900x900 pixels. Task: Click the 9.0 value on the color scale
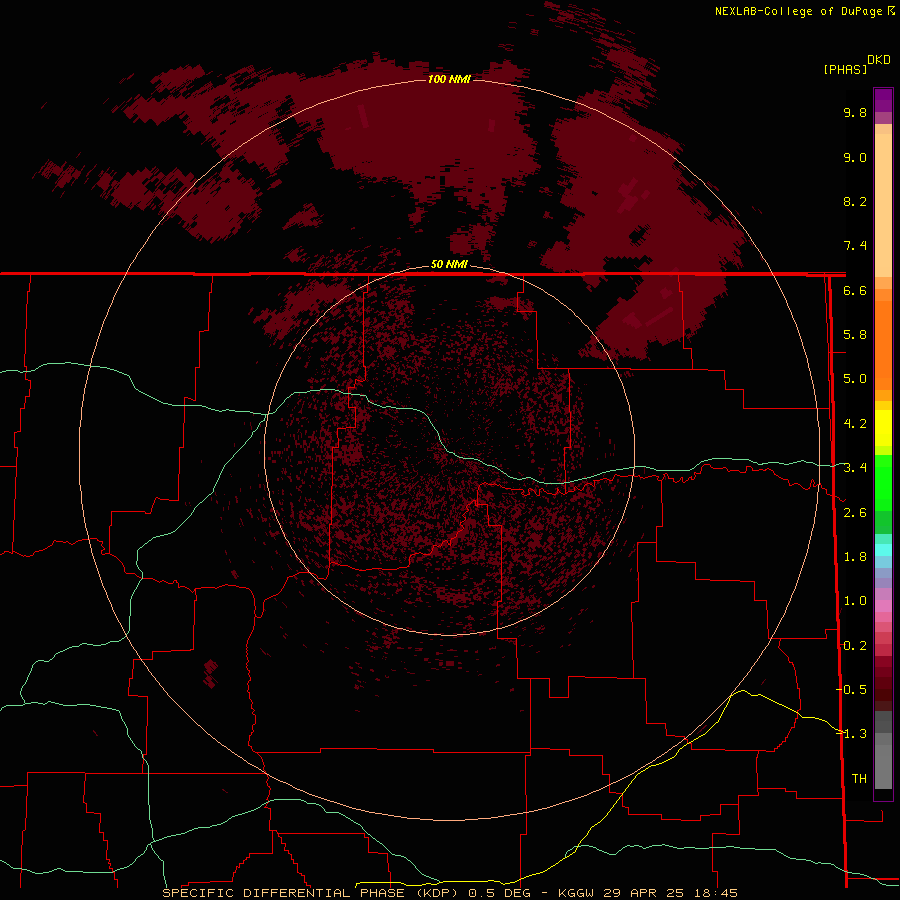(x=855, y=157)
